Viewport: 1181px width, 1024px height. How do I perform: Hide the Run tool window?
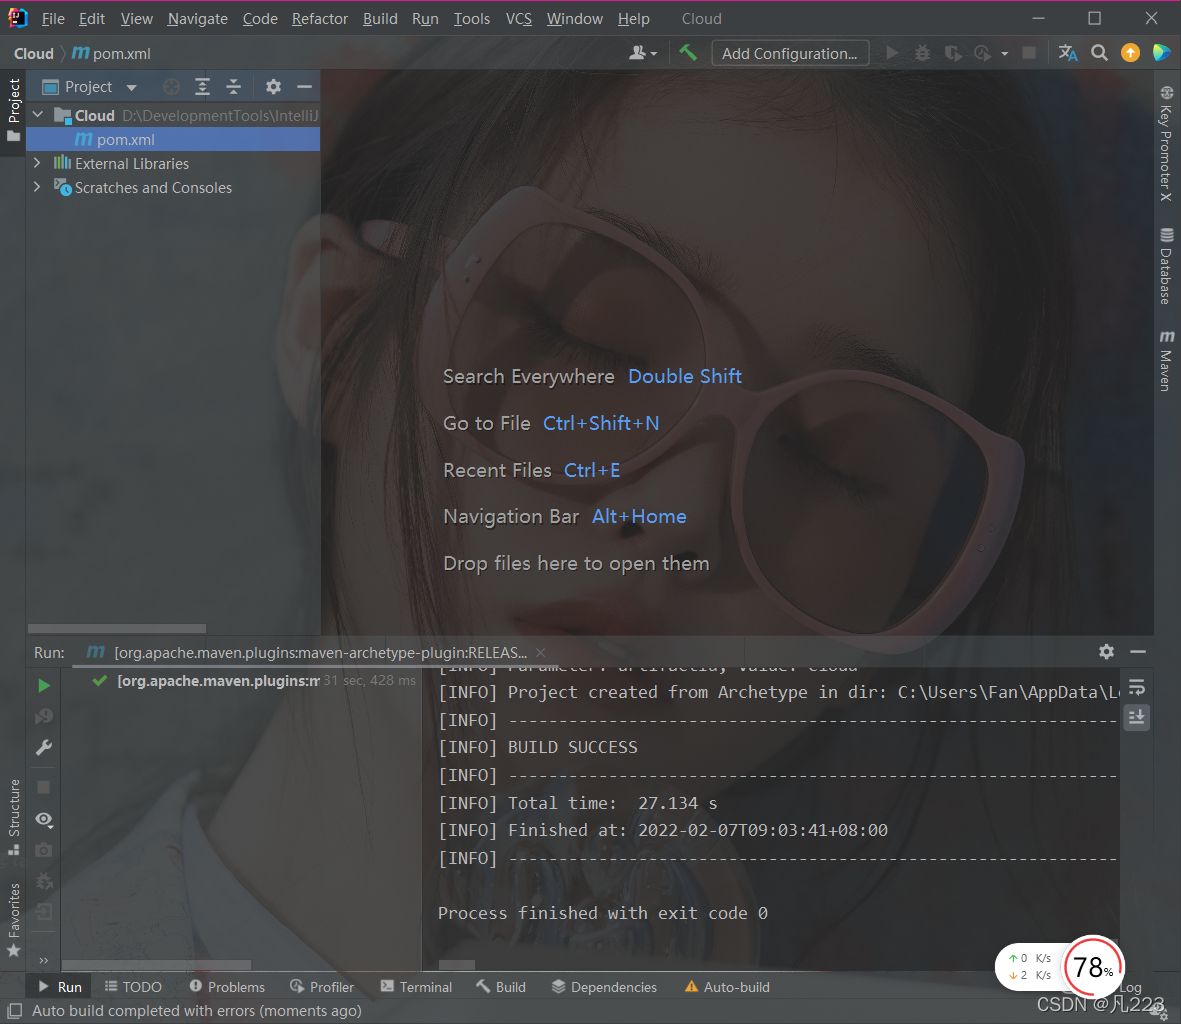click(x=1138, y=651)
